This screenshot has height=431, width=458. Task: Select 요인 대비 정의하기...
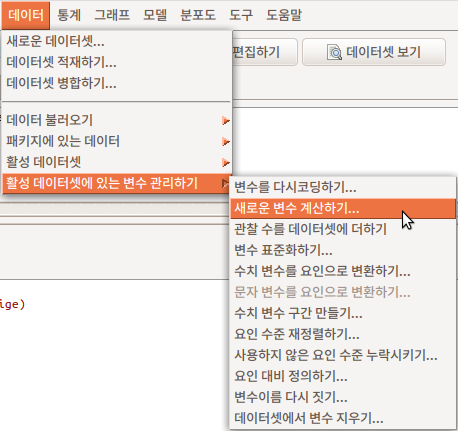click(343, 376)
